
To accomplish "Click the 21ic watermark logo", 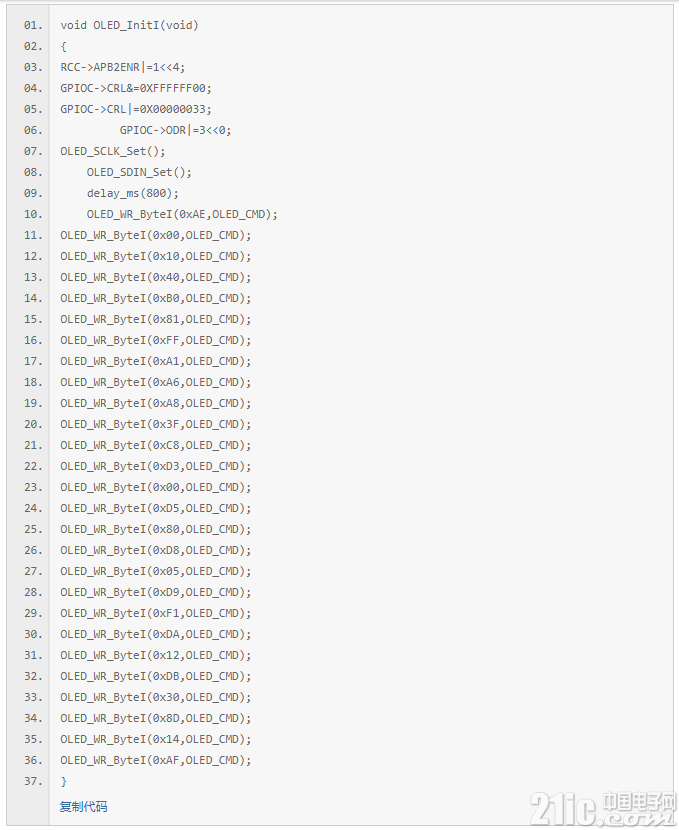I will coord(603,808).
